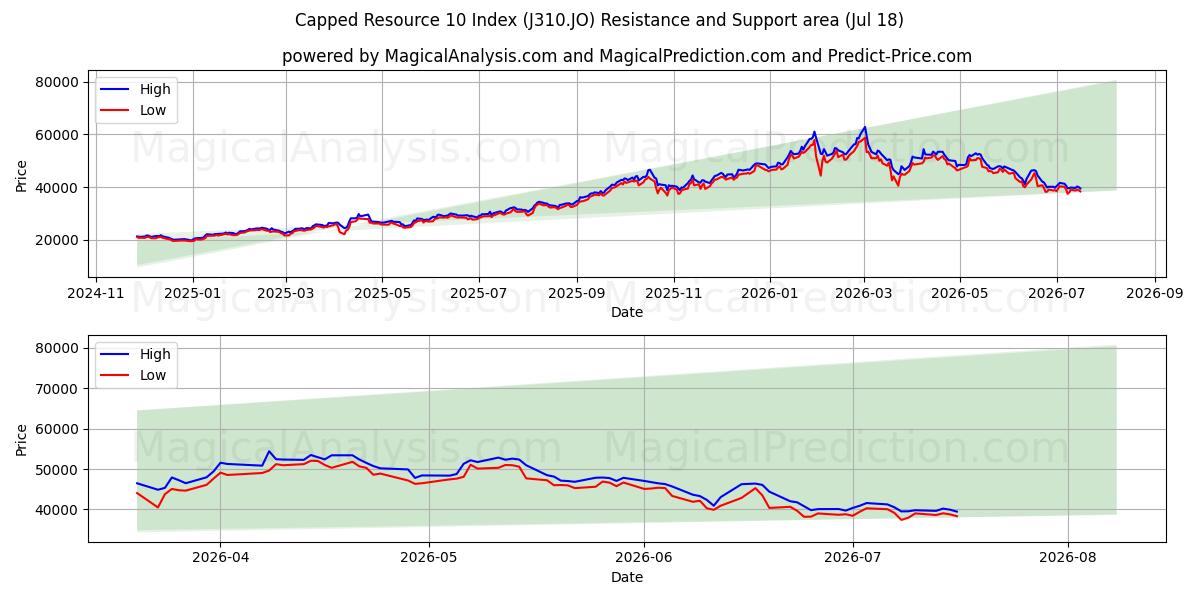Click the top chart x-axis label '2025-09'
The height and width of the screenshot is (600, 1200).
click(x=576, y=295)
